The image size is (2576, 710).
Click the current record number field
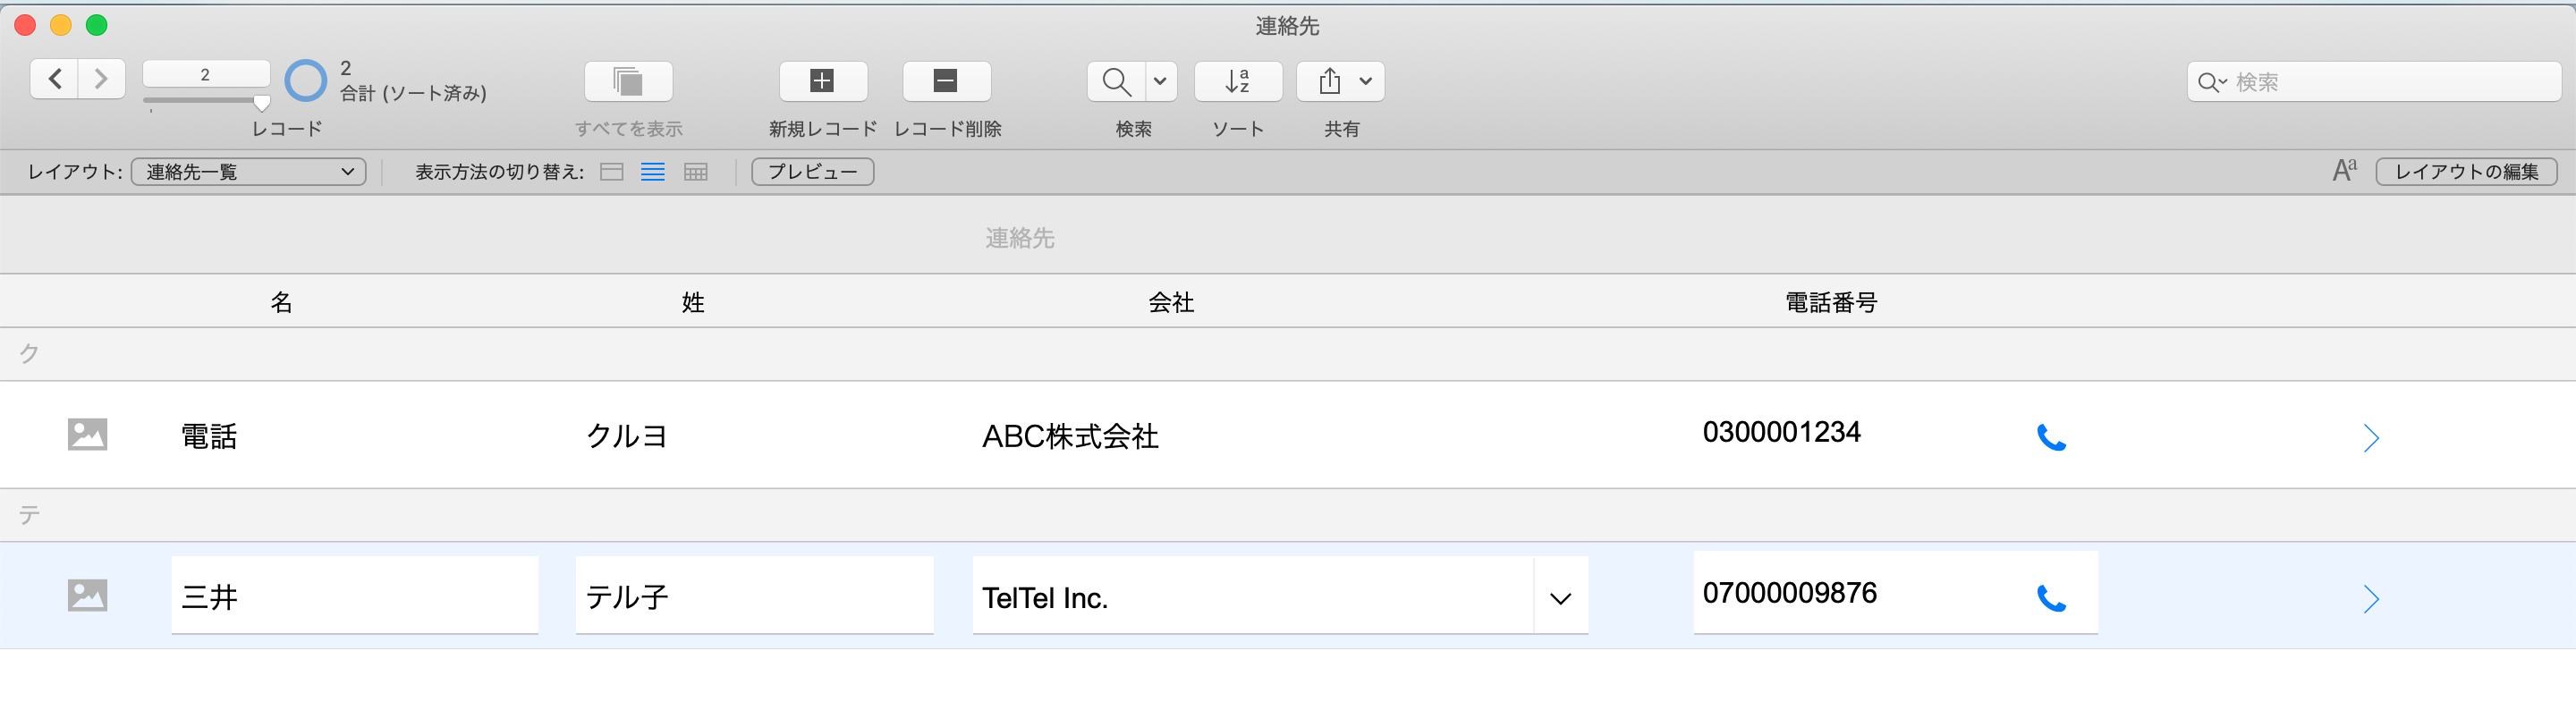206,74
